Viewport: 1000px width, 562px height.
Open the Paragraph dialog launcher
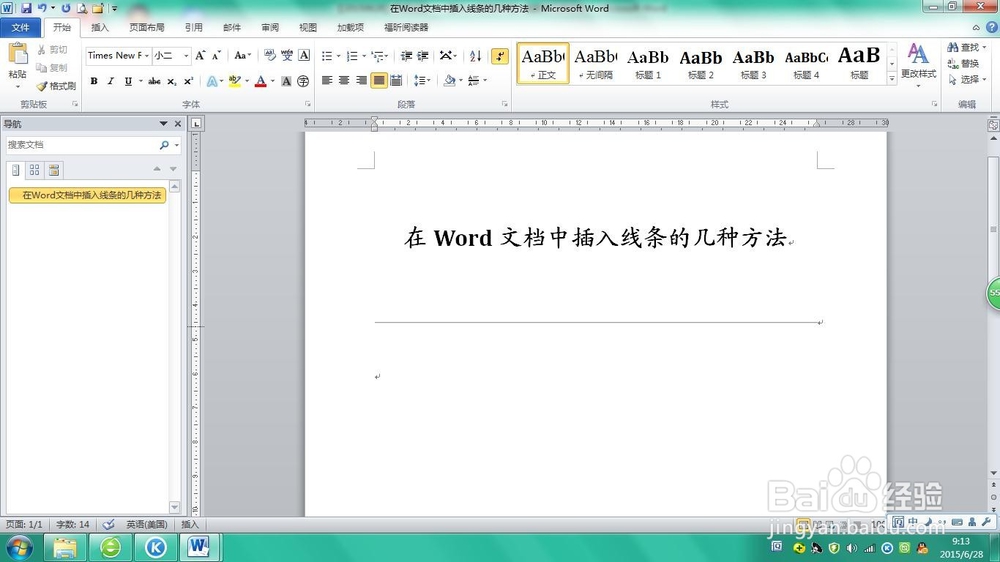coord(504,103)
